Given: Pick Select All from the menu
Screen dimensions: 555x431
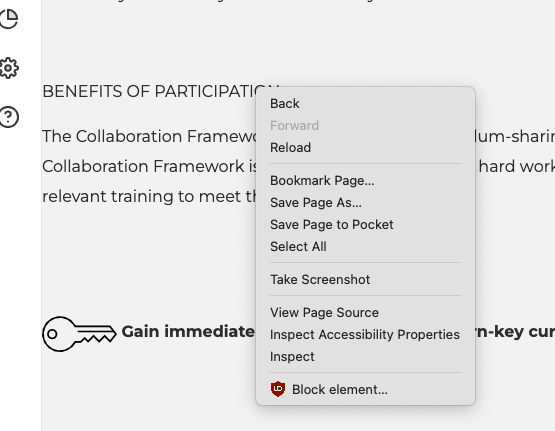Looking at the screenshot, I should click(365, 246).
